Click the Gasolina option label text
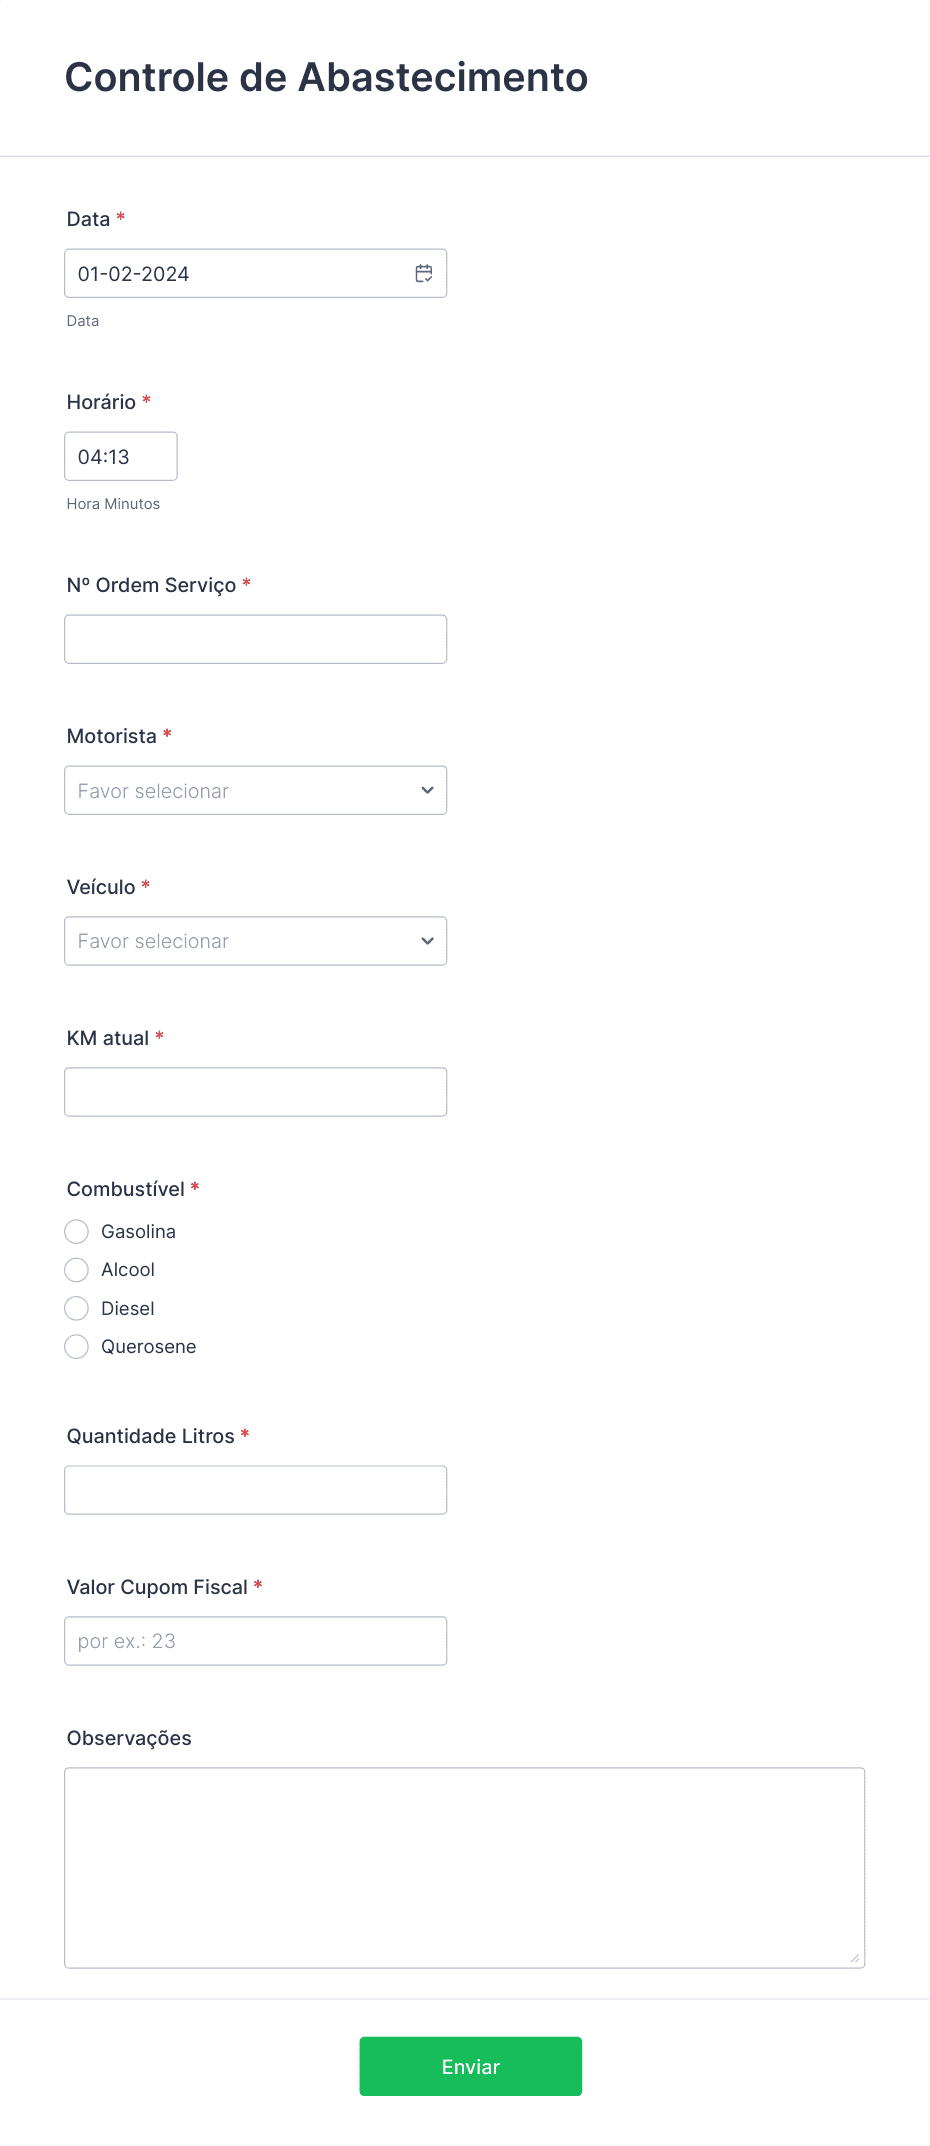930x2146 pixels. 138,1232
